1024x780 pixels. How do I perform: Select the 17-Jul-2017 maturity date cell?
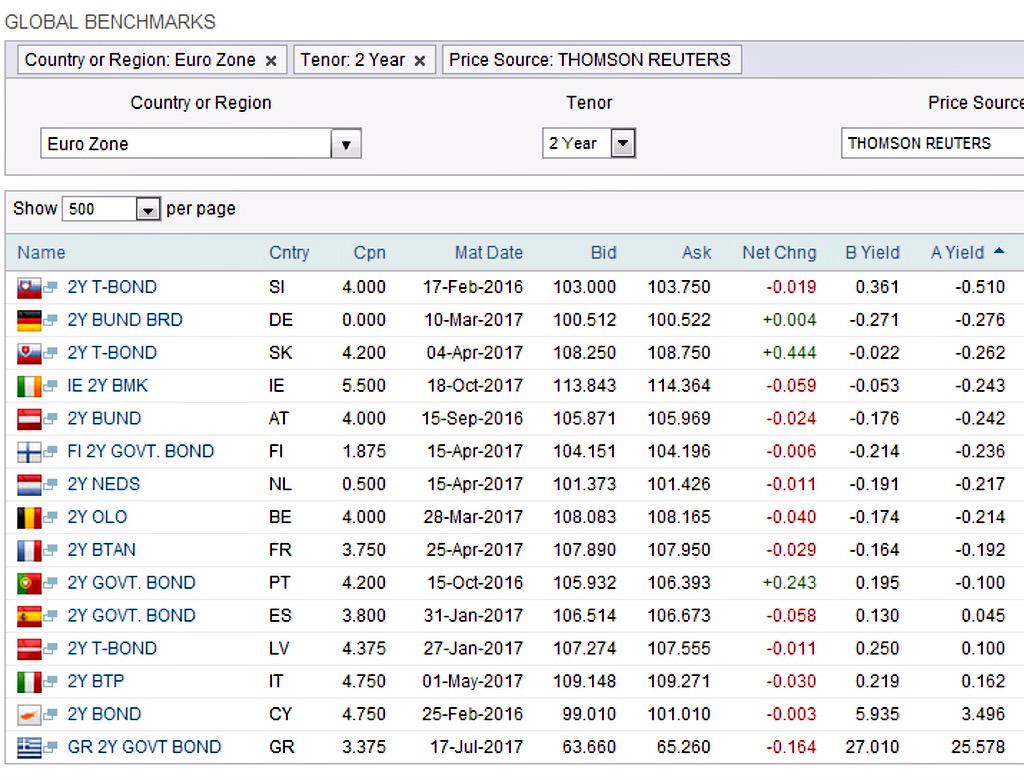[476, 747]
